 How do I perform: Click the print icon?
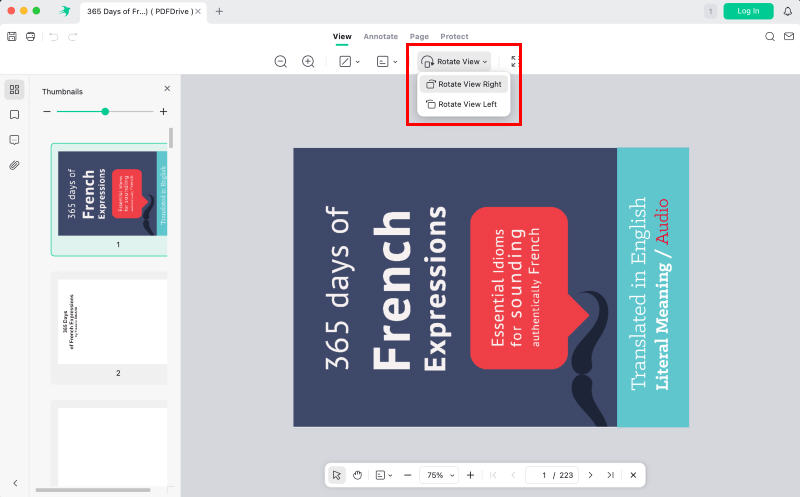pos(31,37)
